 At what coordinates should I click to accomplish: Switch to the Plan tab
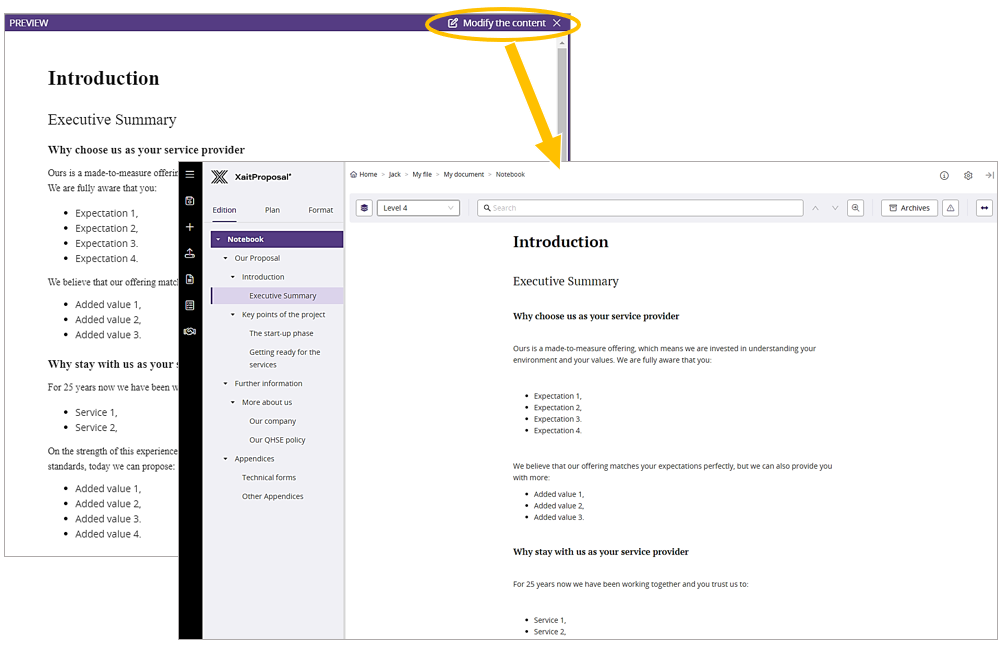tap(272, 210)
